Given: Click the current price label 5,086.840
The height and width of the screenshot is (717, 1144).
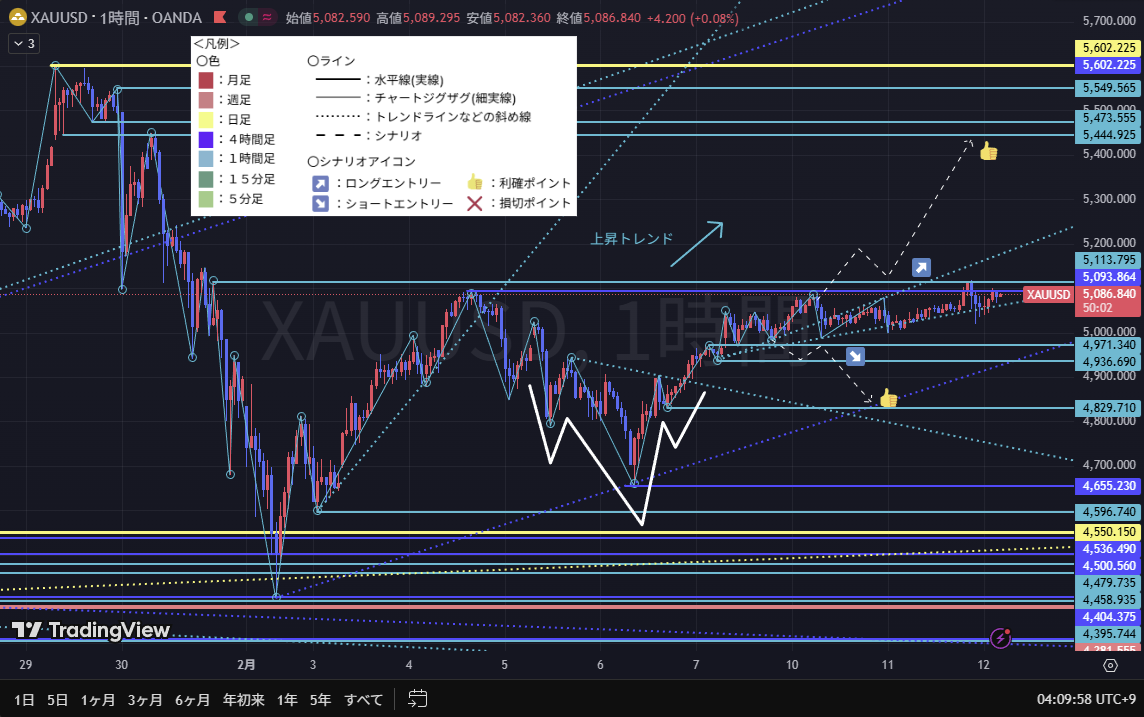Looking at the screenshot, I should 1106,294.
